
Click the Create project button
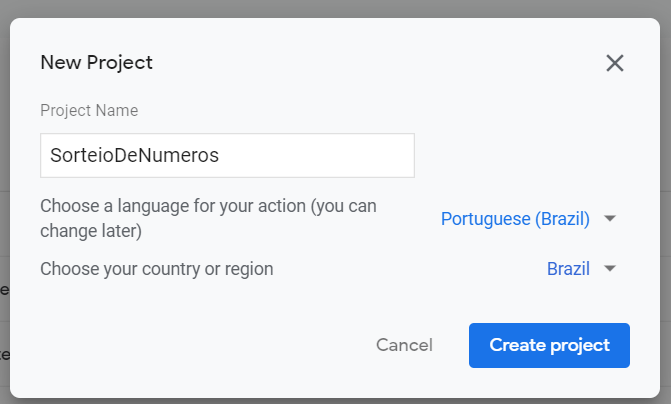[x=549, y=345]
